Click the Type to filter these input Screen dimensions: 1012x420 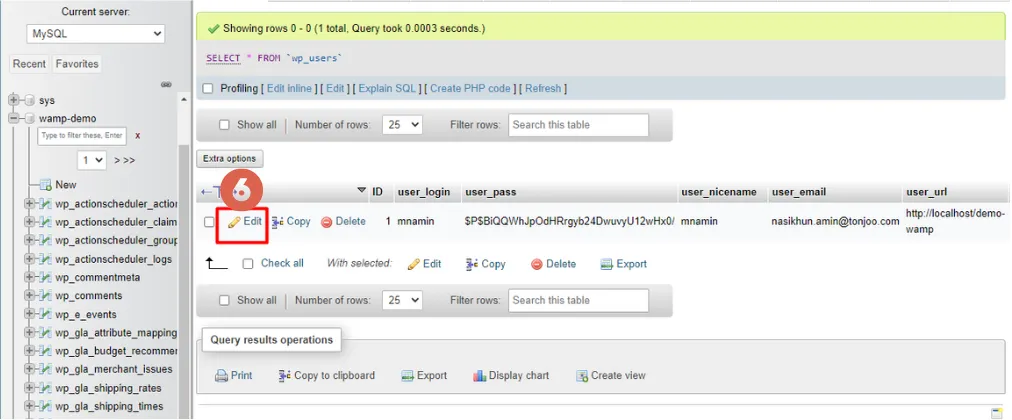(x=82, y=135)
